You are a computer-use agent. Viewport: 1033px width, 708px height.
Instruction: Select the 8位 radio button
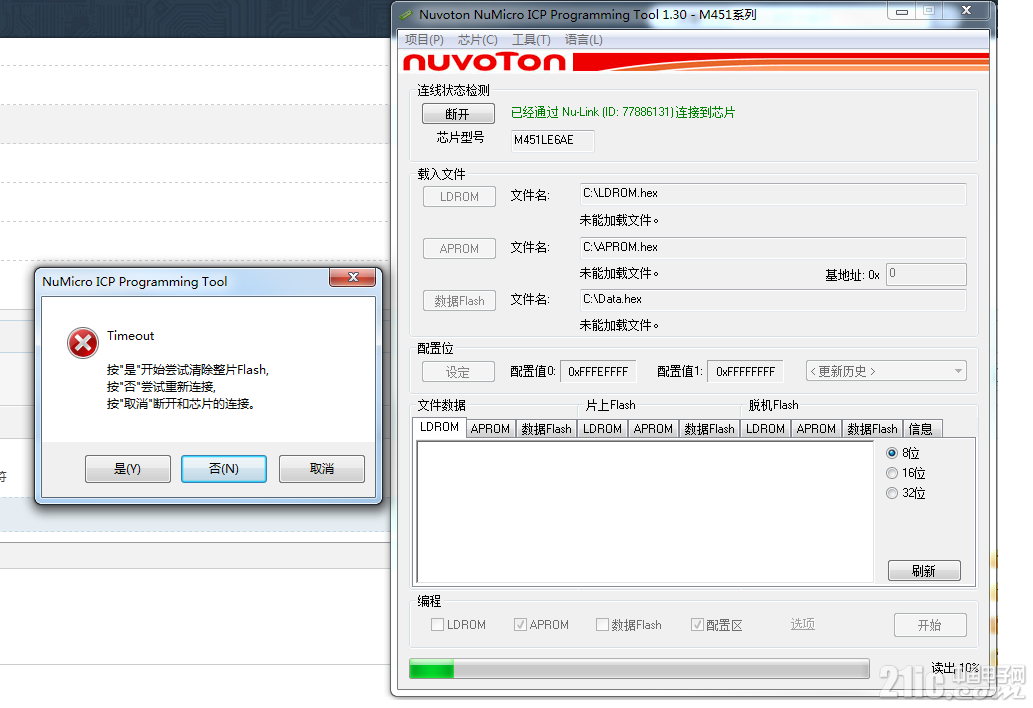click(x=892, y=453)
